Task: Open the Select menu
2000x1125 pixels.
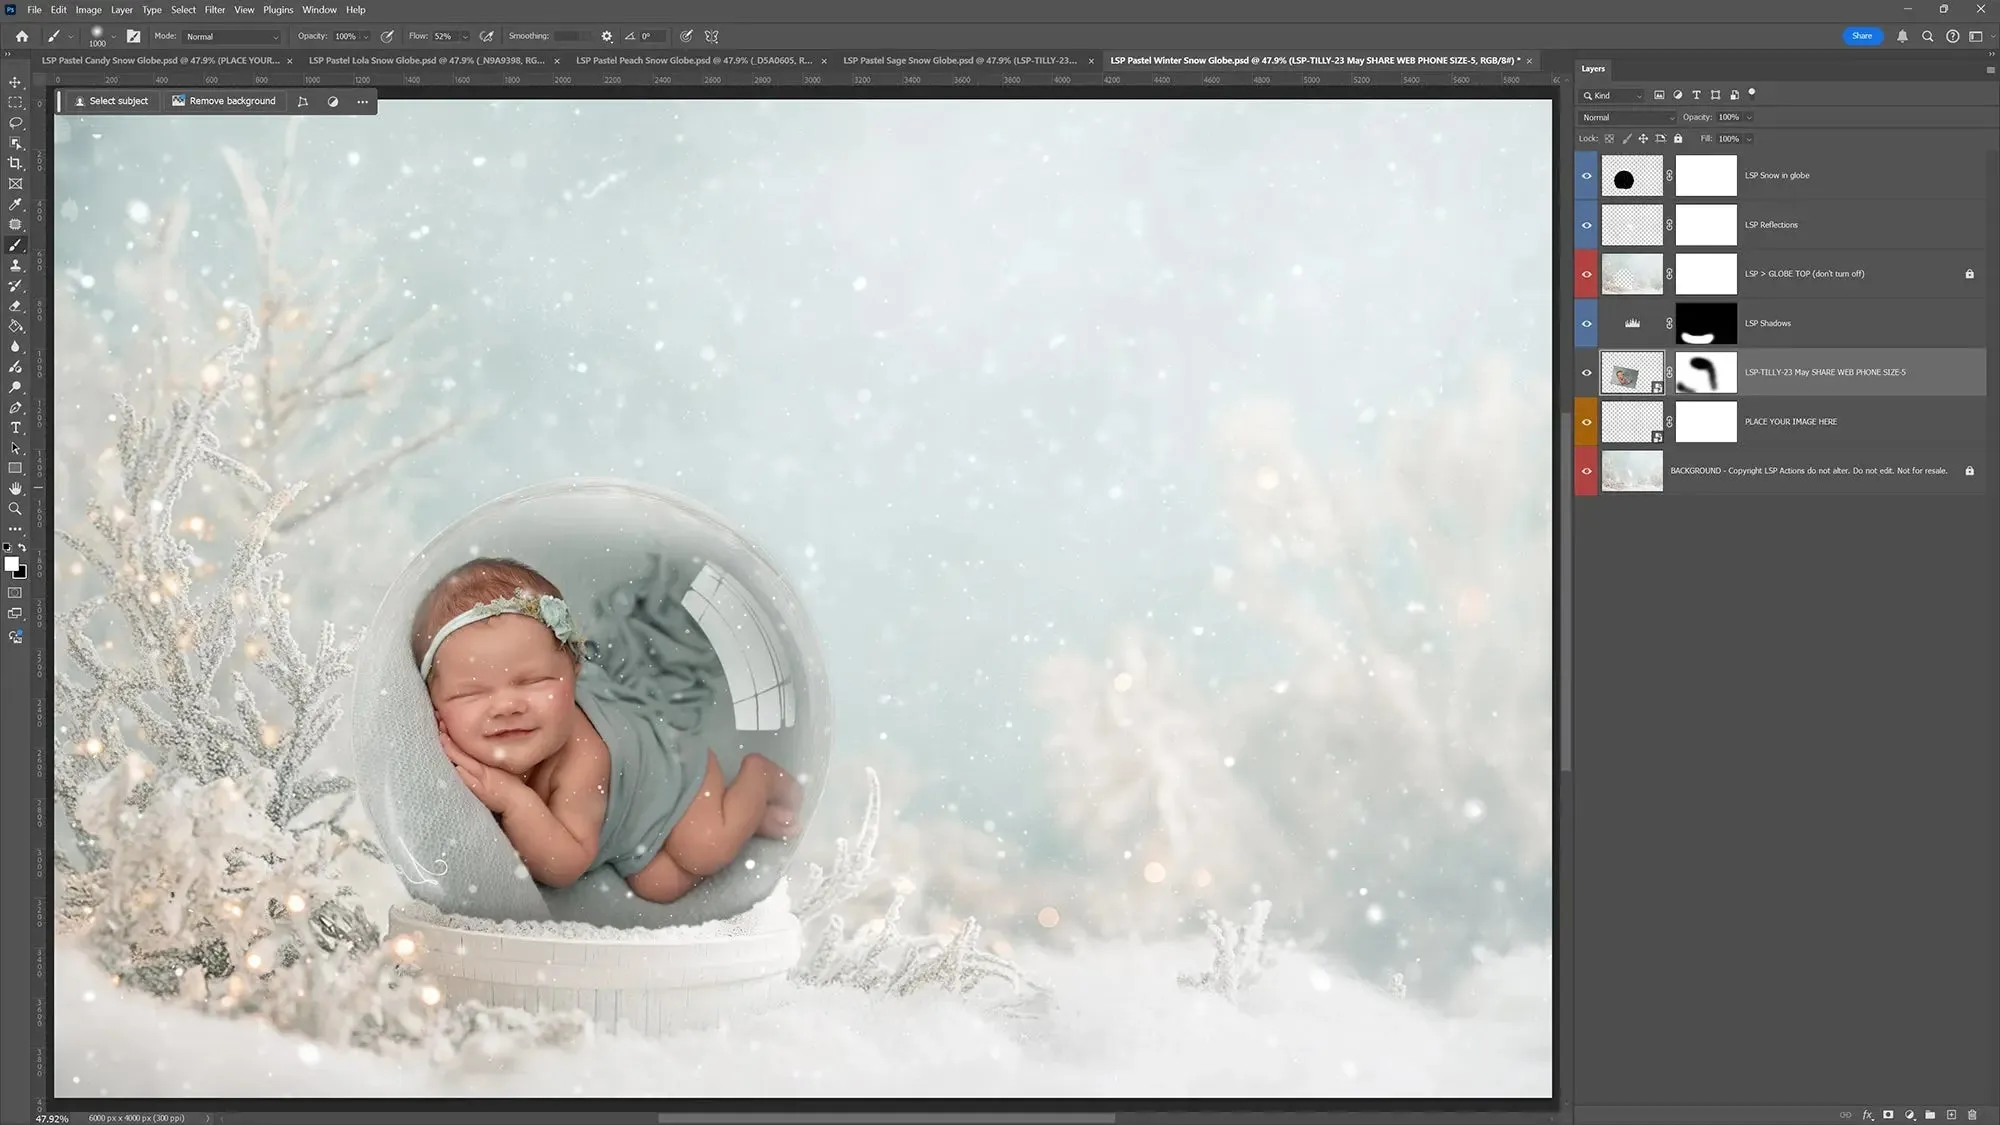Action: [x=183, y=10]
